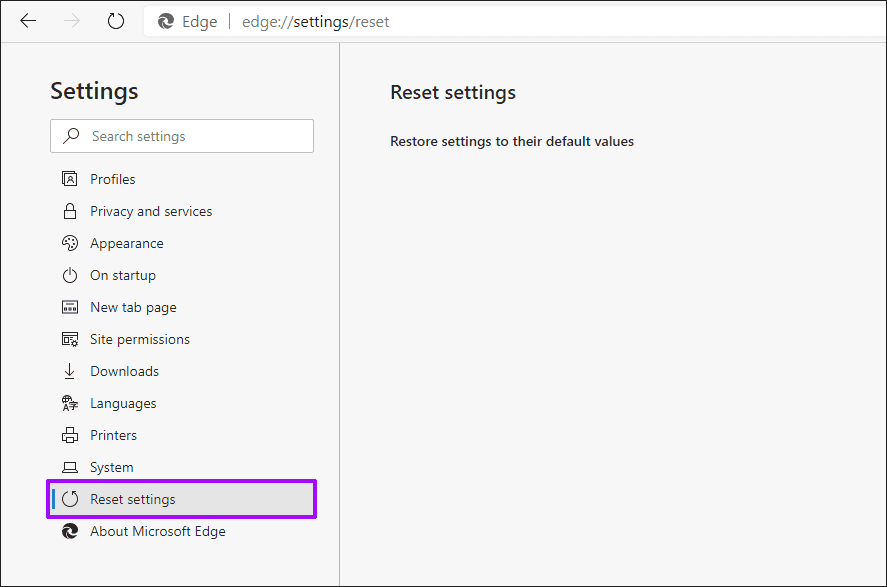Image resolution: width=887 pixels, height=587 pixels.
Task: Open About Microsoft Edge page
Action: click(x=157, y=532)
